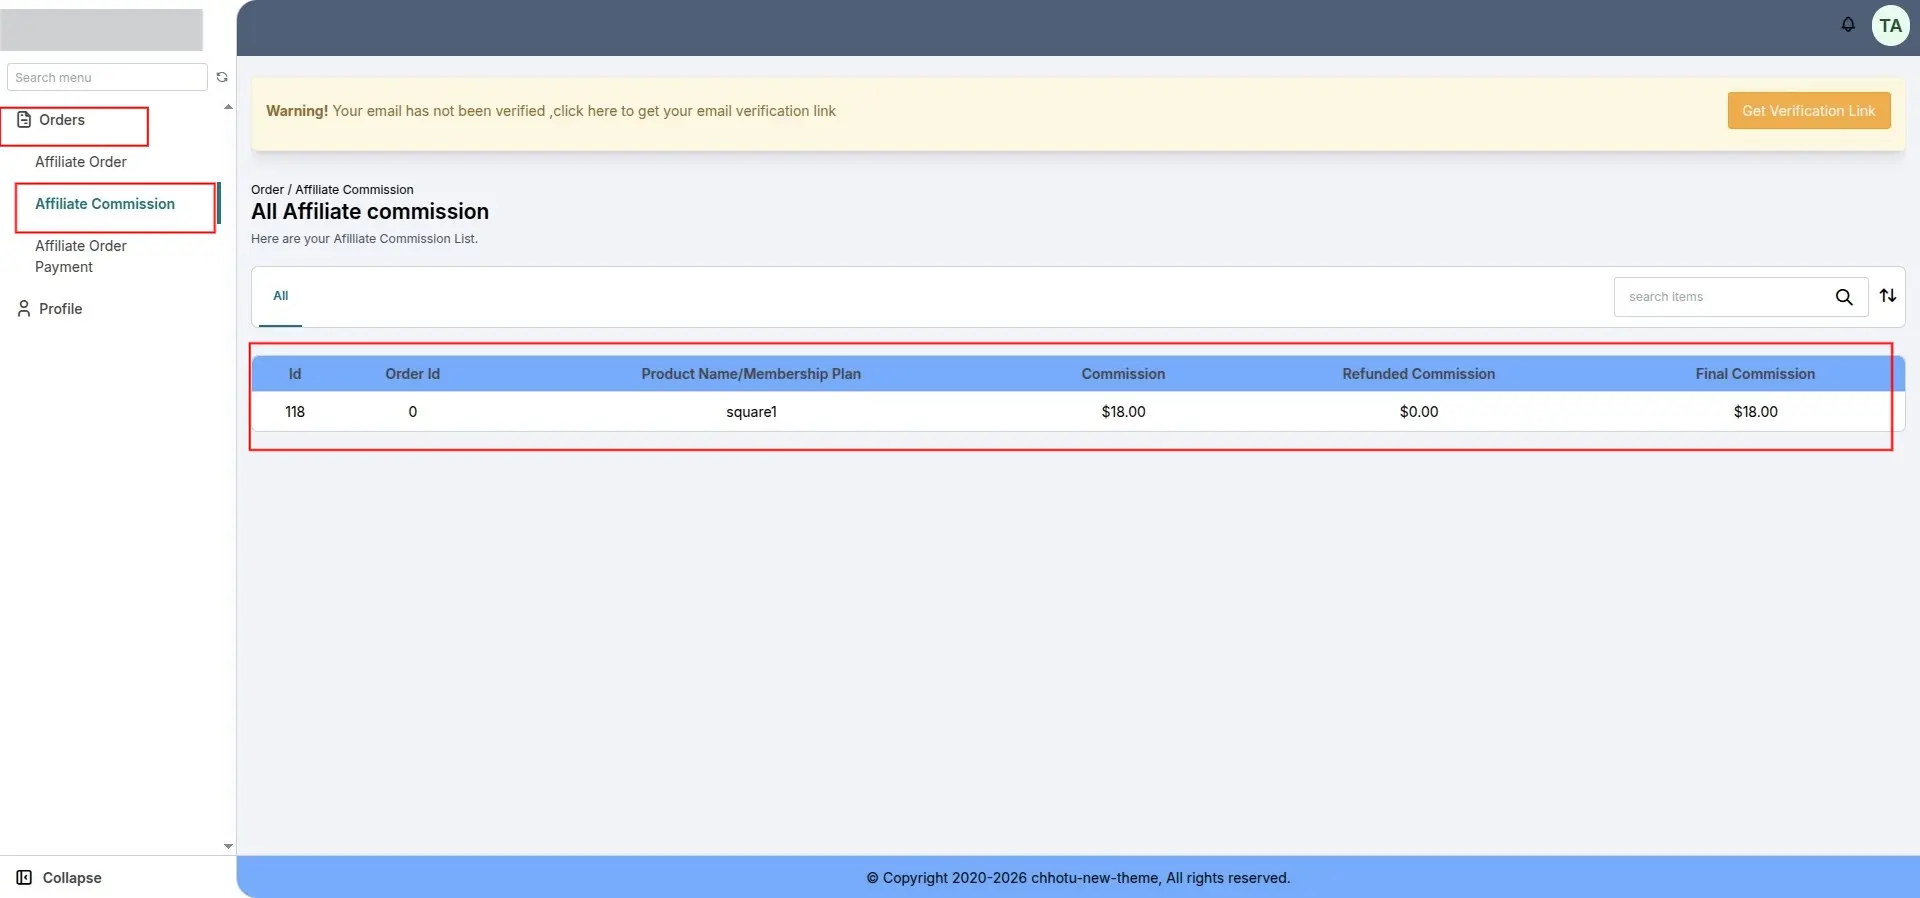1920x898 pixels.
Task: Click the Collapse label in sidebar
Action: click(72, 878)
